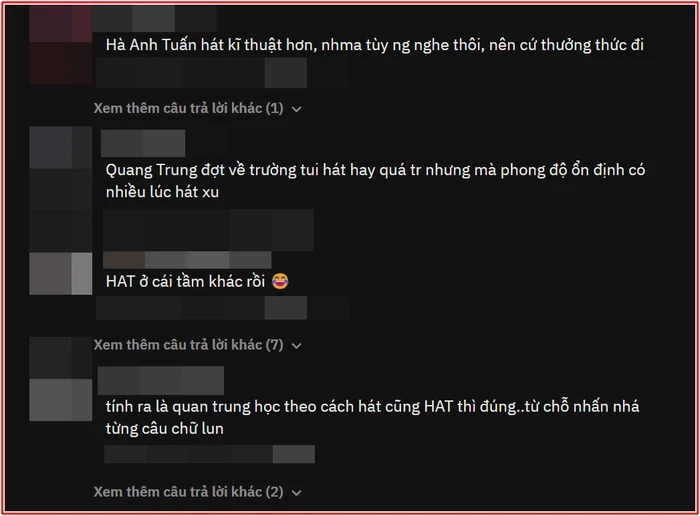Click the laughing emoji in the HAT comment
This screenshot has height=516, width=700.
(x=280, y=281)
